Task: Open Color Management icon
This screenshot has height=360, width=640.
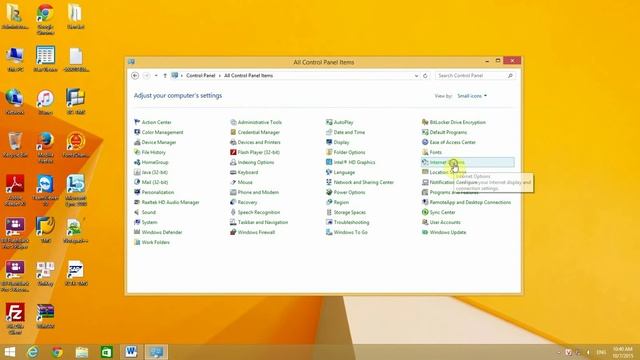Action: pos(137,132)
